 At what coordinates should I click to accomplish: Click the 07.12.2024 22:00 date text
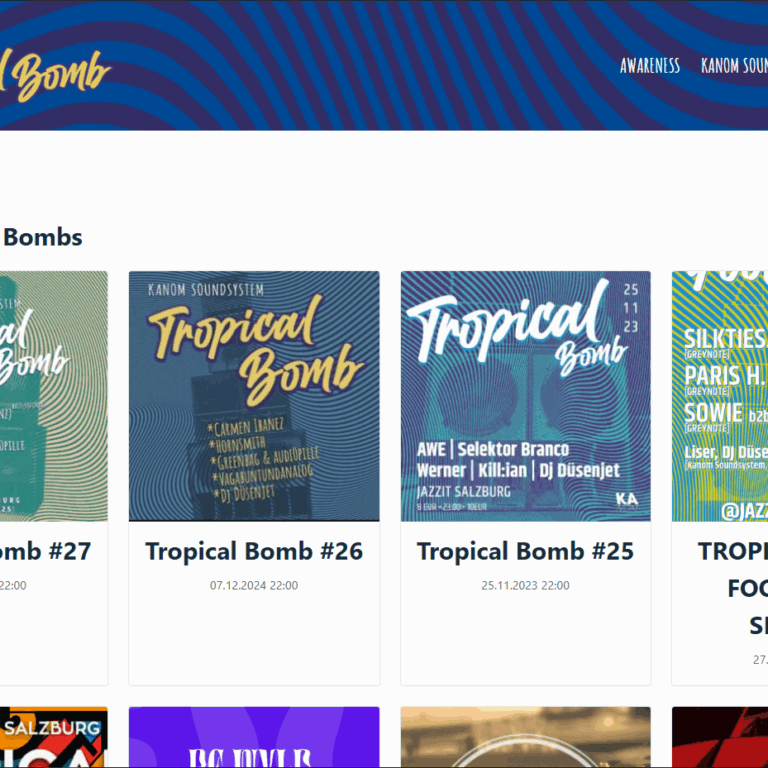click(254, 585)
